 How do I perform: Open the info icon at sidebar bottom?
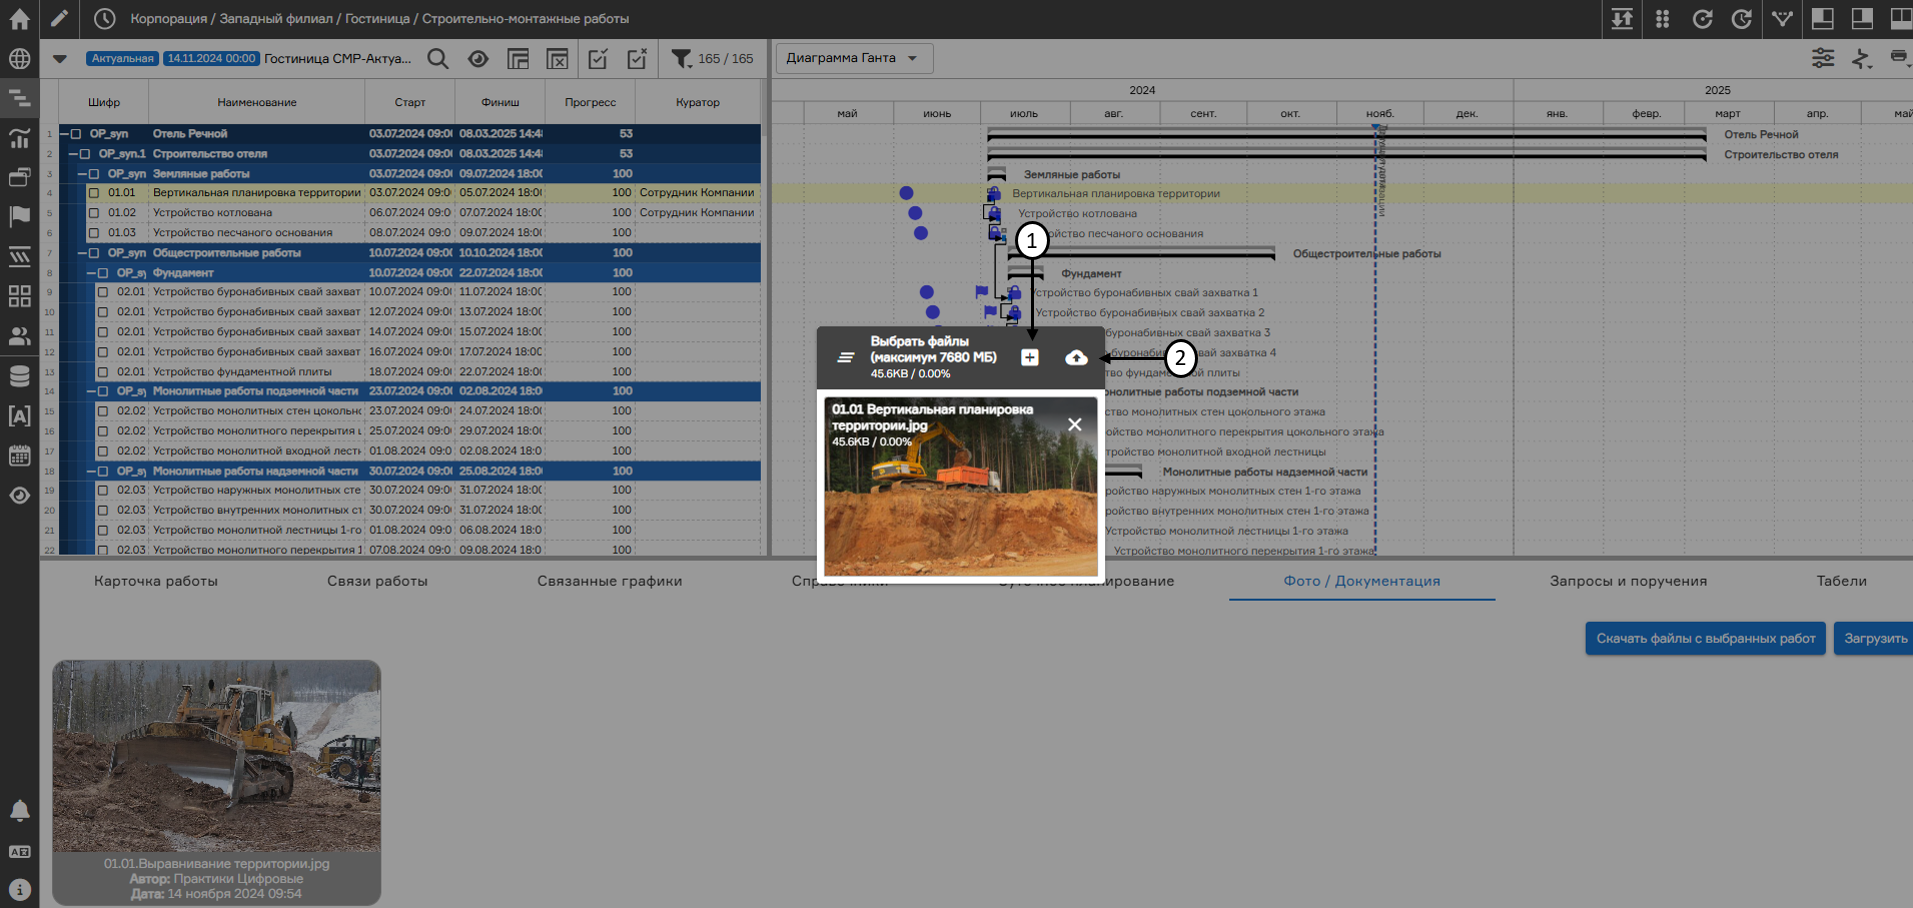click(19, 889)
